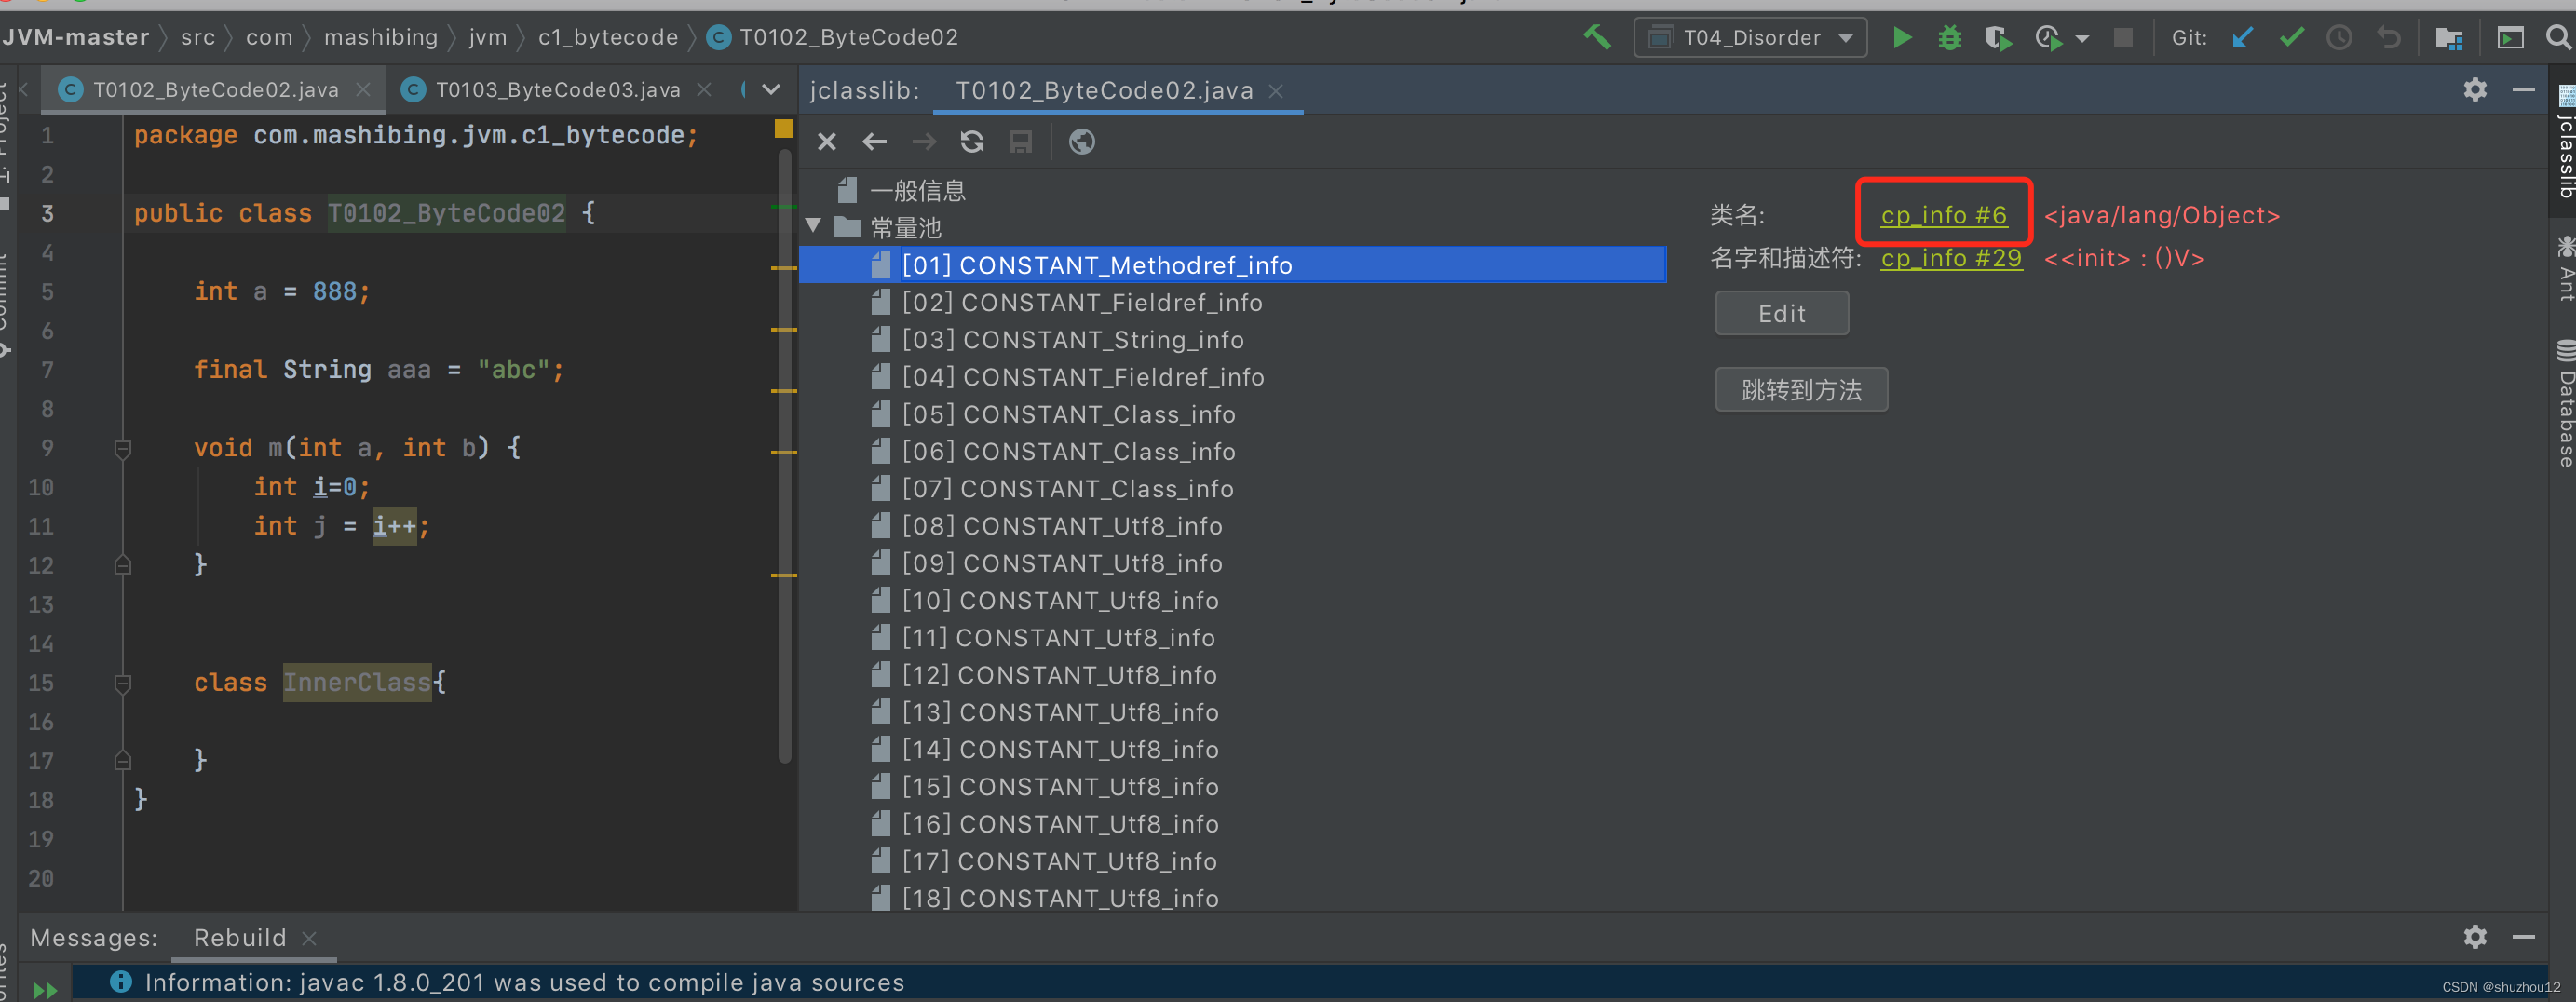Click the editor vertical scrollbar
The image size is (2576, 1002).
[x=784, y=455]
